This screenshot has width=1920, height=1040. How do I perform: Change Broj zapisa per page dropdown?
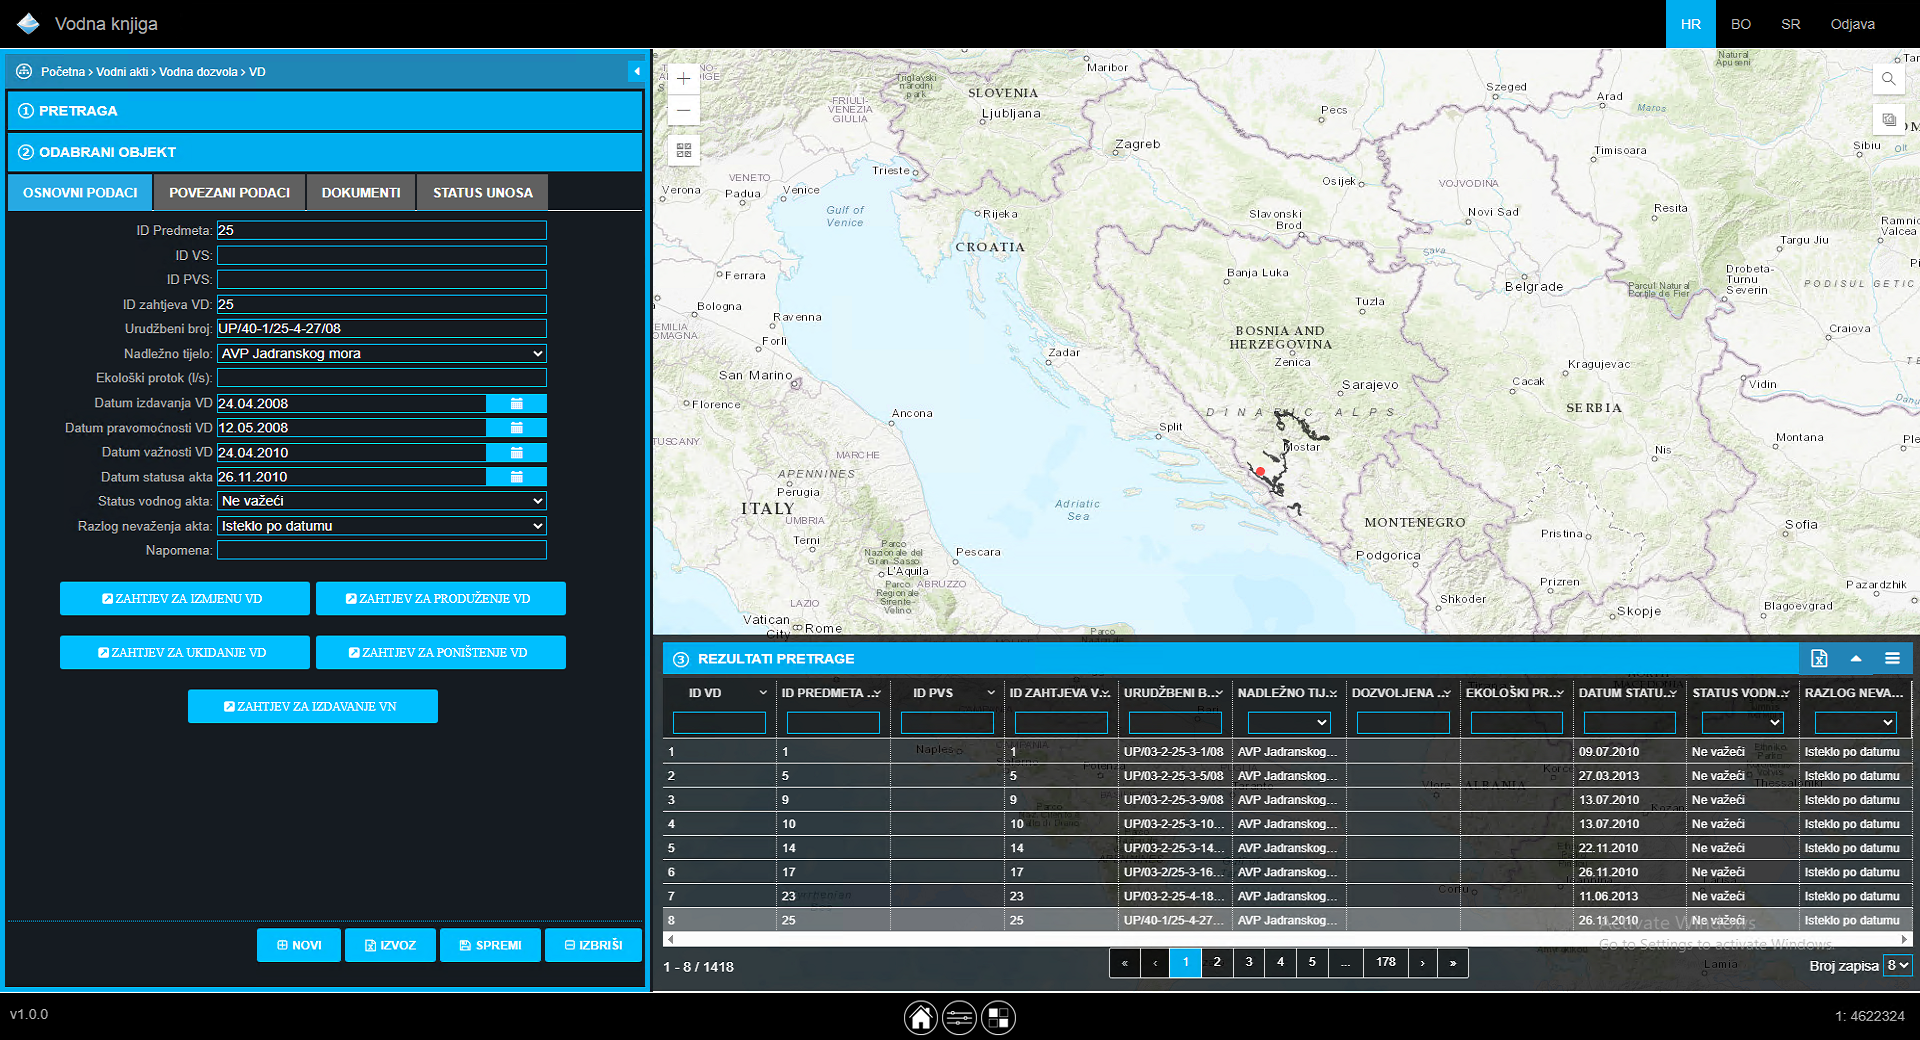click(1897, 965)
